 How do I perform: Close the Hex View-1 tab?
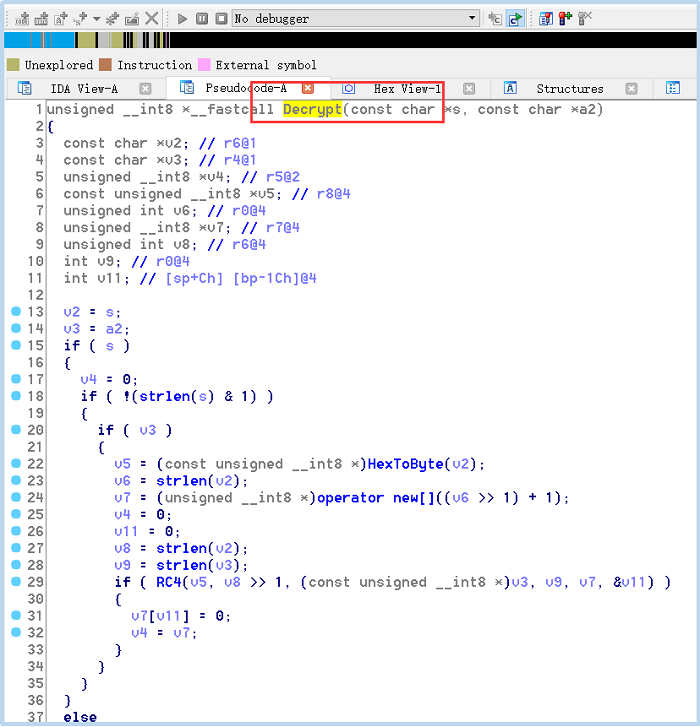(x=469, y=89)
